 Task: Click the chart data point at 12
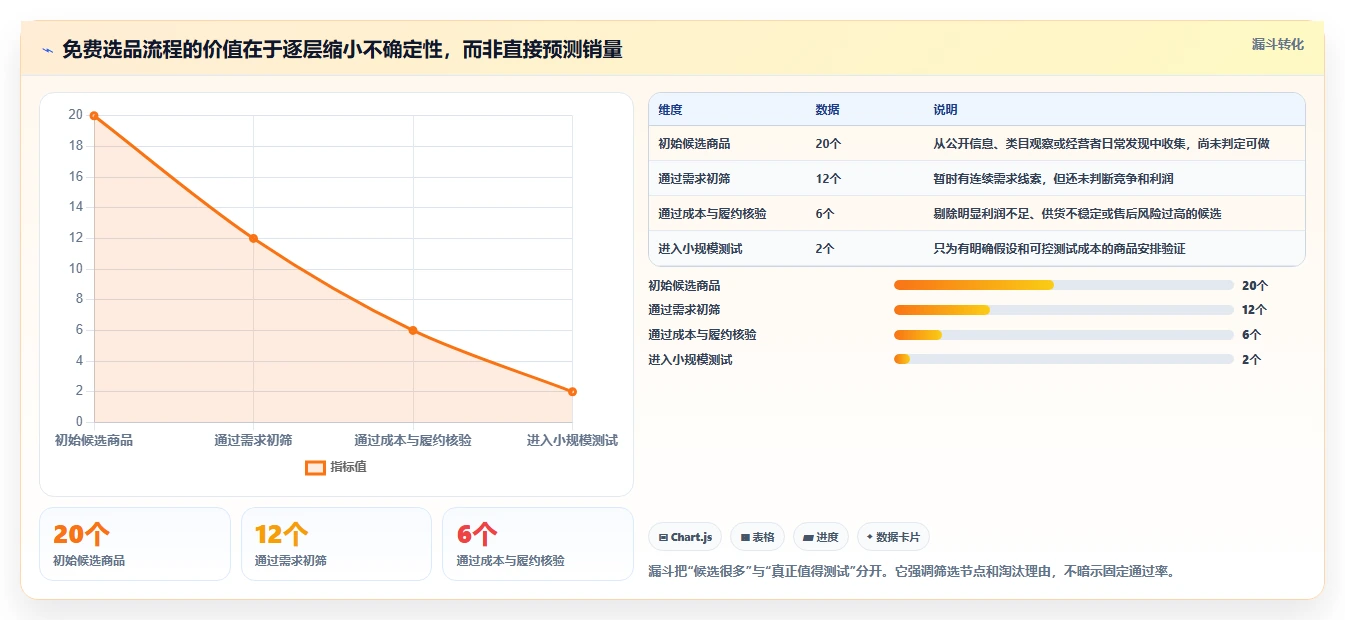[253, 238]
